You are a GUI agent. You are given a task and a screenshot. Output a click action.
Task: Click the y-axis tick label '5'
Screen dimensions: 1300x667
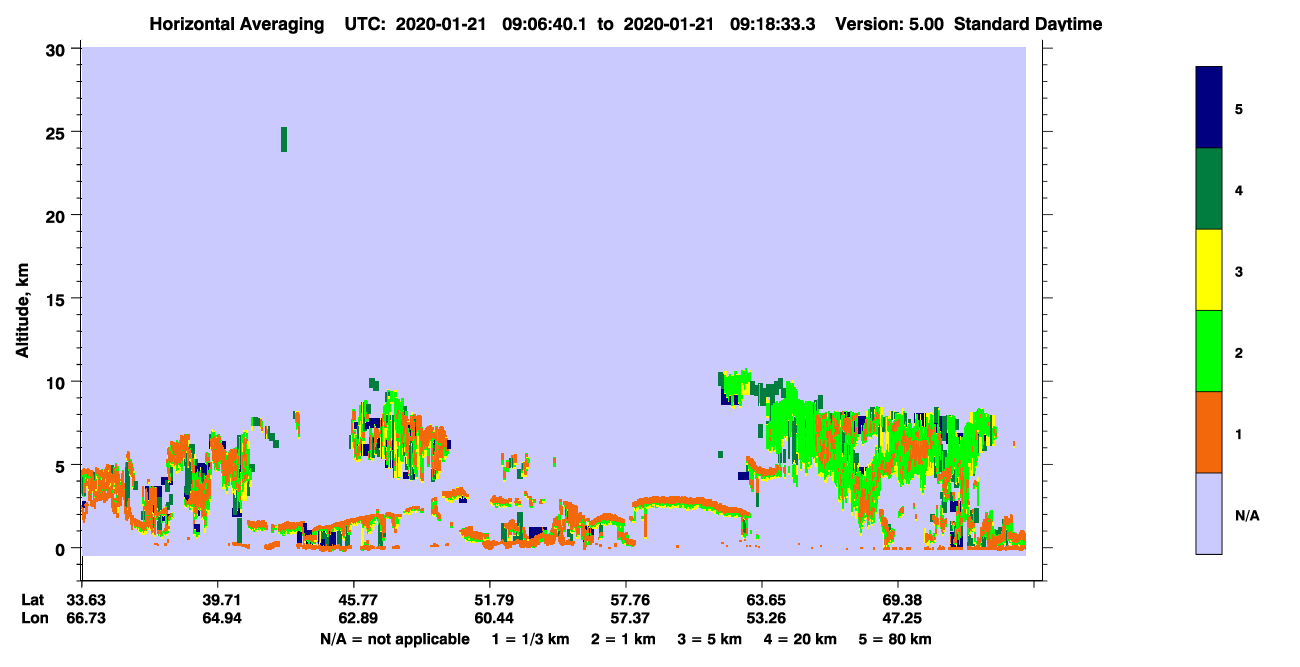63,465
